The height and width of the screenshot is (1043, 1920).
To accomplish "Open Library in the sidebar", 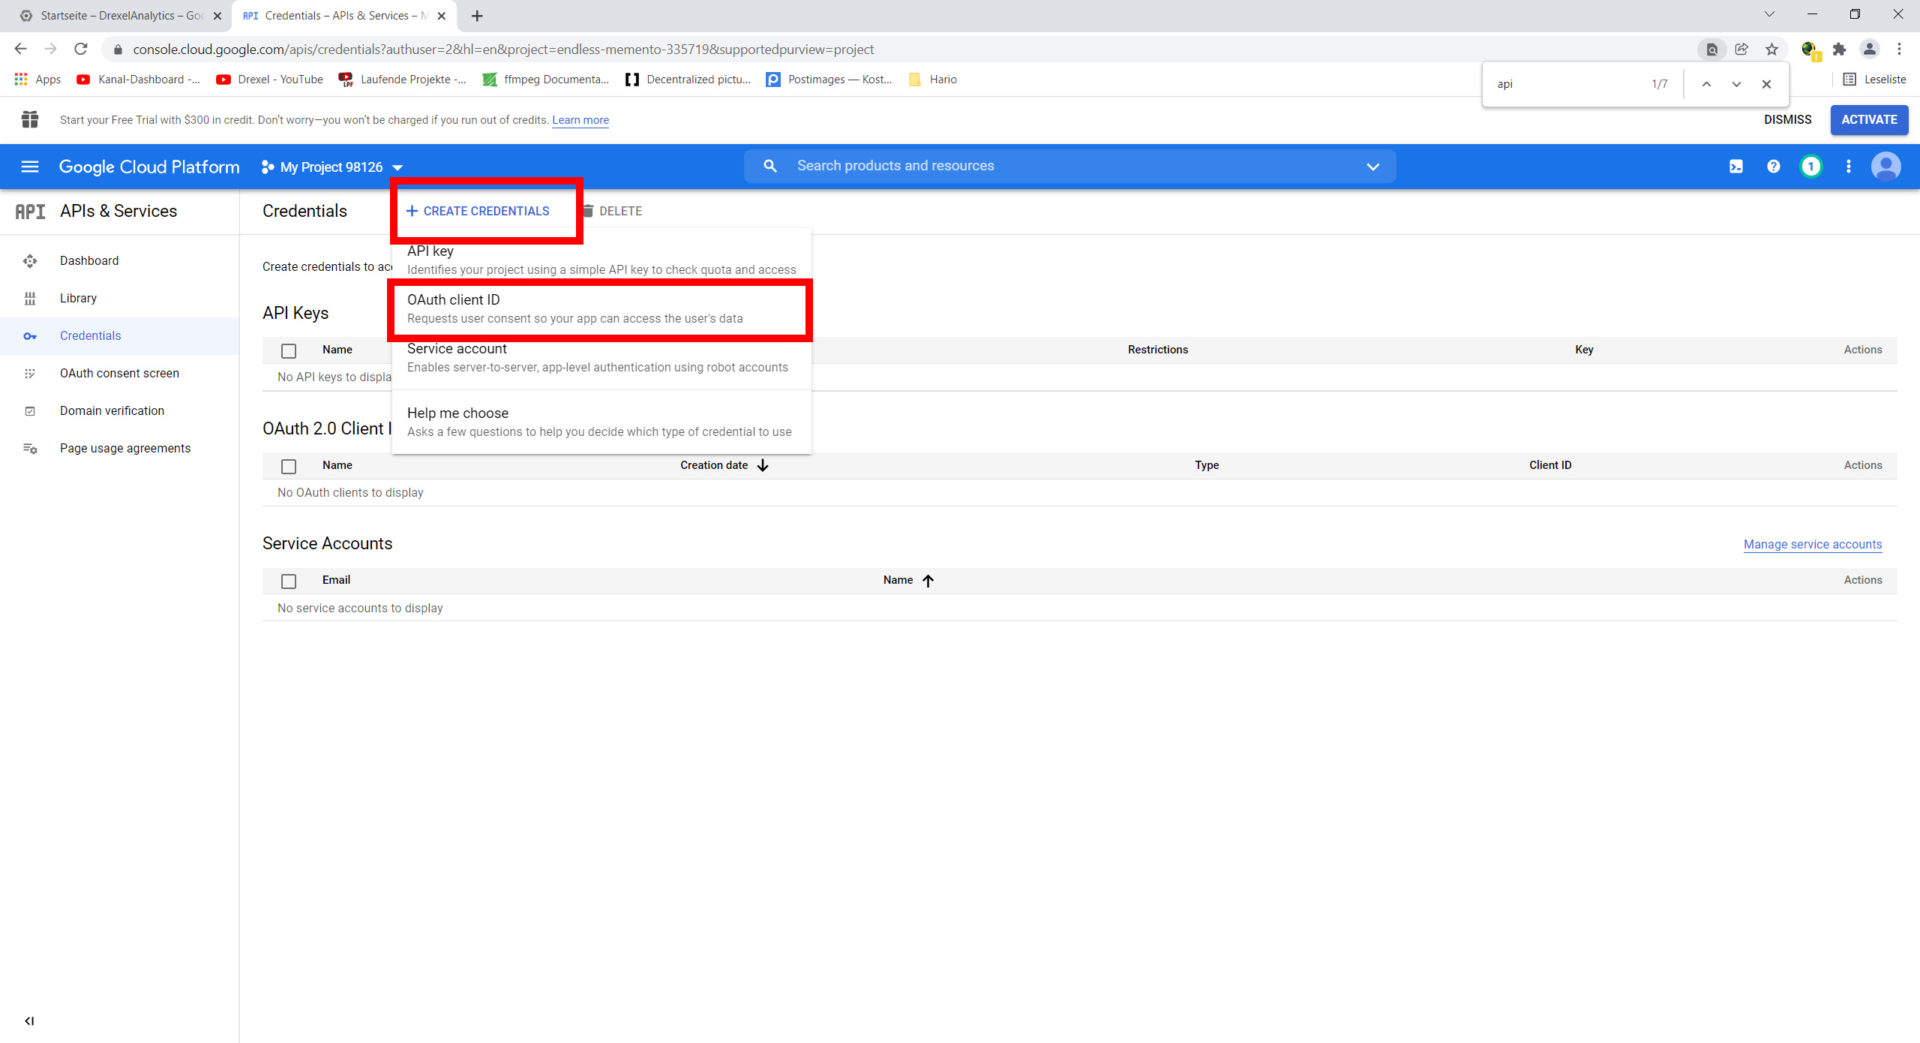I will pyautogui.click(x=78, y=298).
